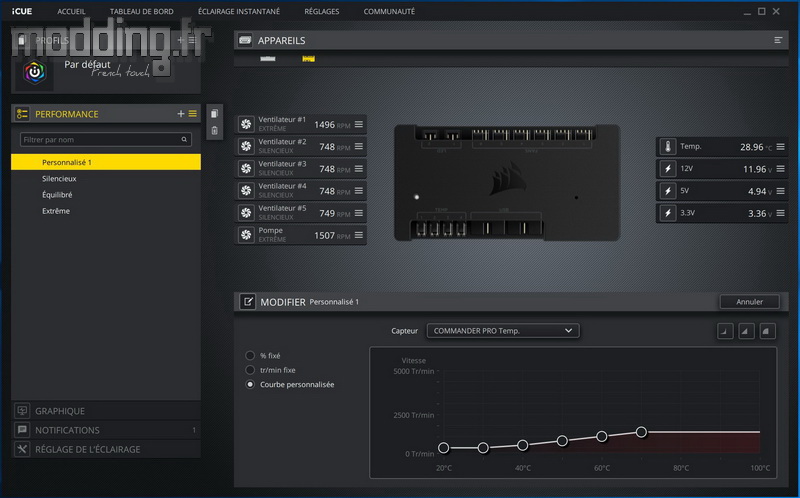Image resolution: width=800 pixels, height=498 pixels.
Task: Open the Réglage de l'éclairage section
Action: (x=106, y=449)
